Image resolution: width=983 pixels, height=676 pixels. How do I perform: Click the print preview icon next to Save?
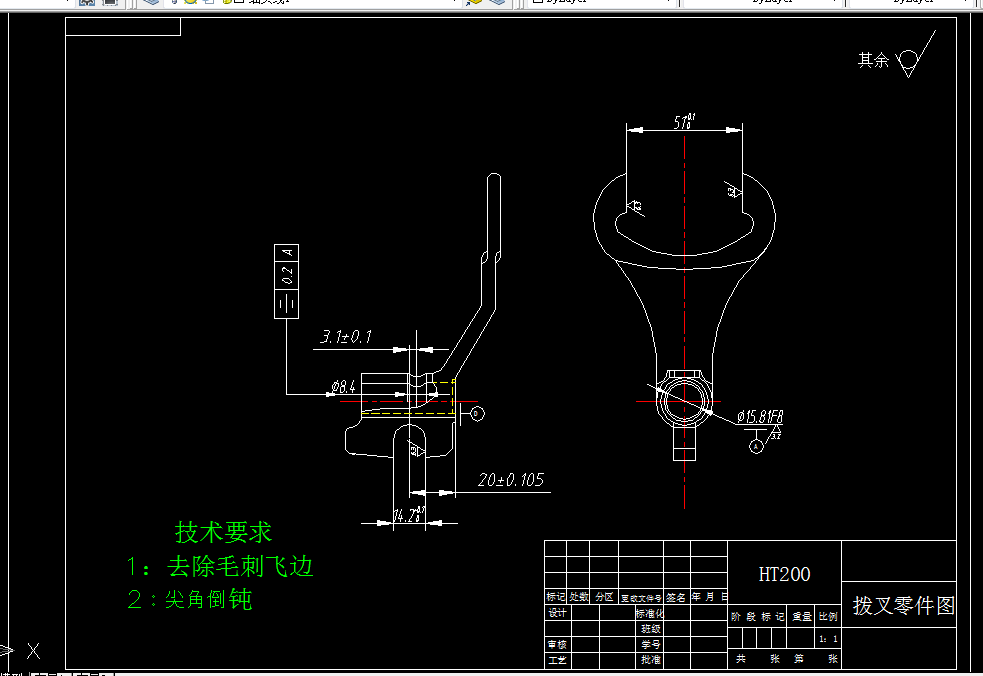pyautogui.click(x=108, y=3)
